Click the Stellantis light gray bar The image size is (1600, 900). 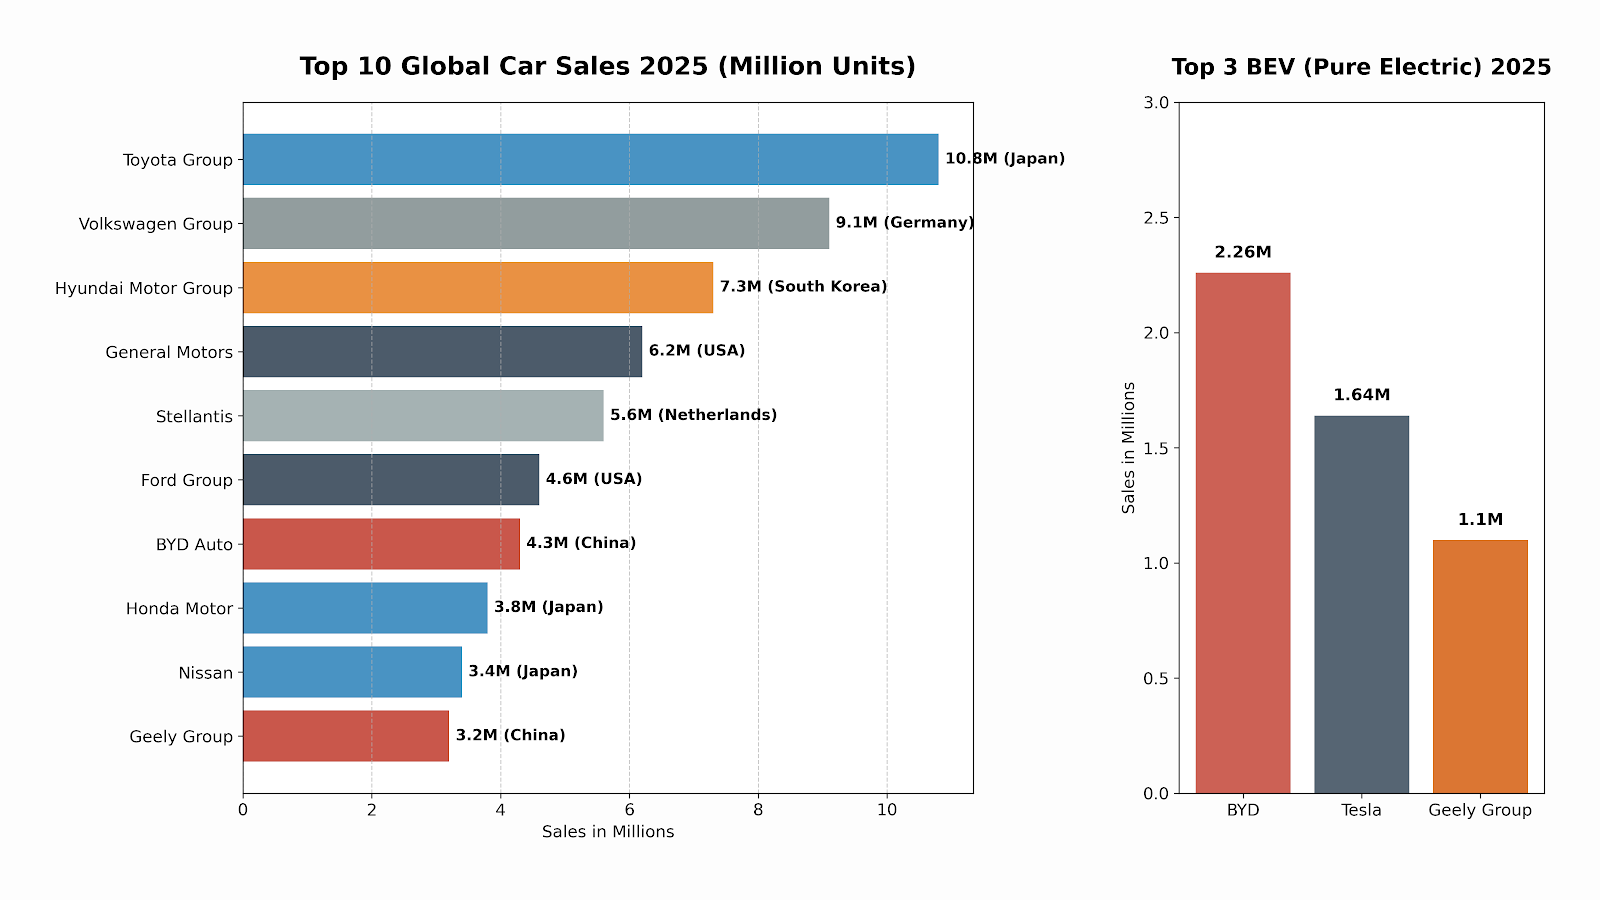point(423,415)
